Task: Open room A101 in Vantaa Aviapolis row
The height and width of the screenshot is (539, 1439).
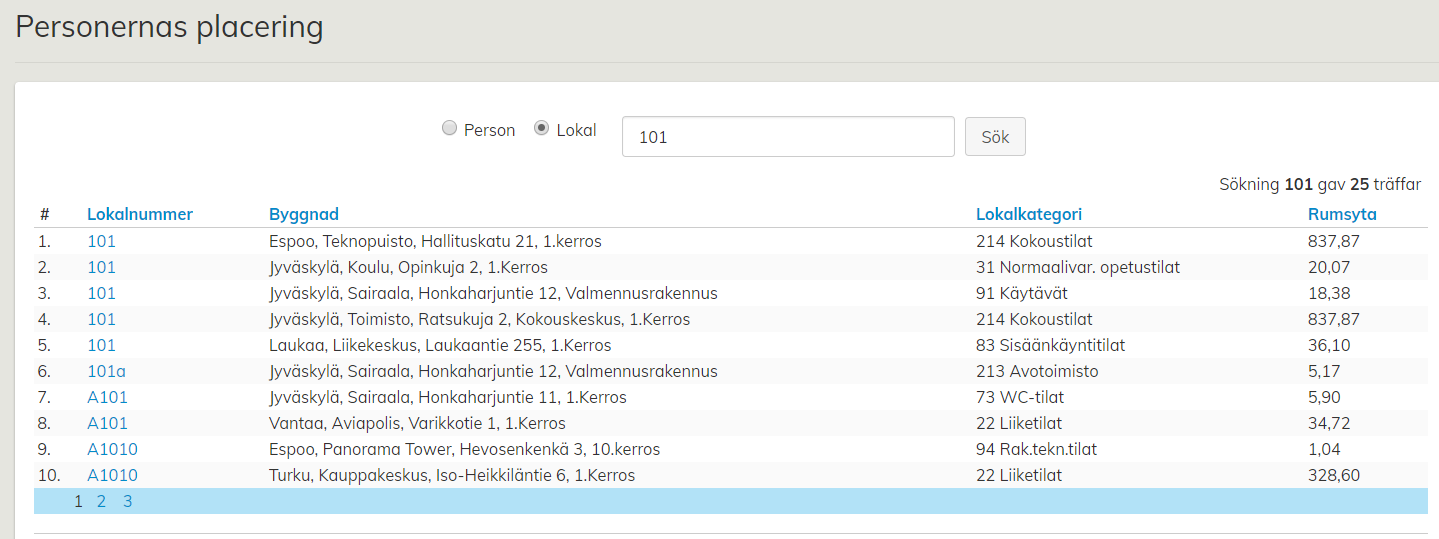Action: click(x=107, y=423)
